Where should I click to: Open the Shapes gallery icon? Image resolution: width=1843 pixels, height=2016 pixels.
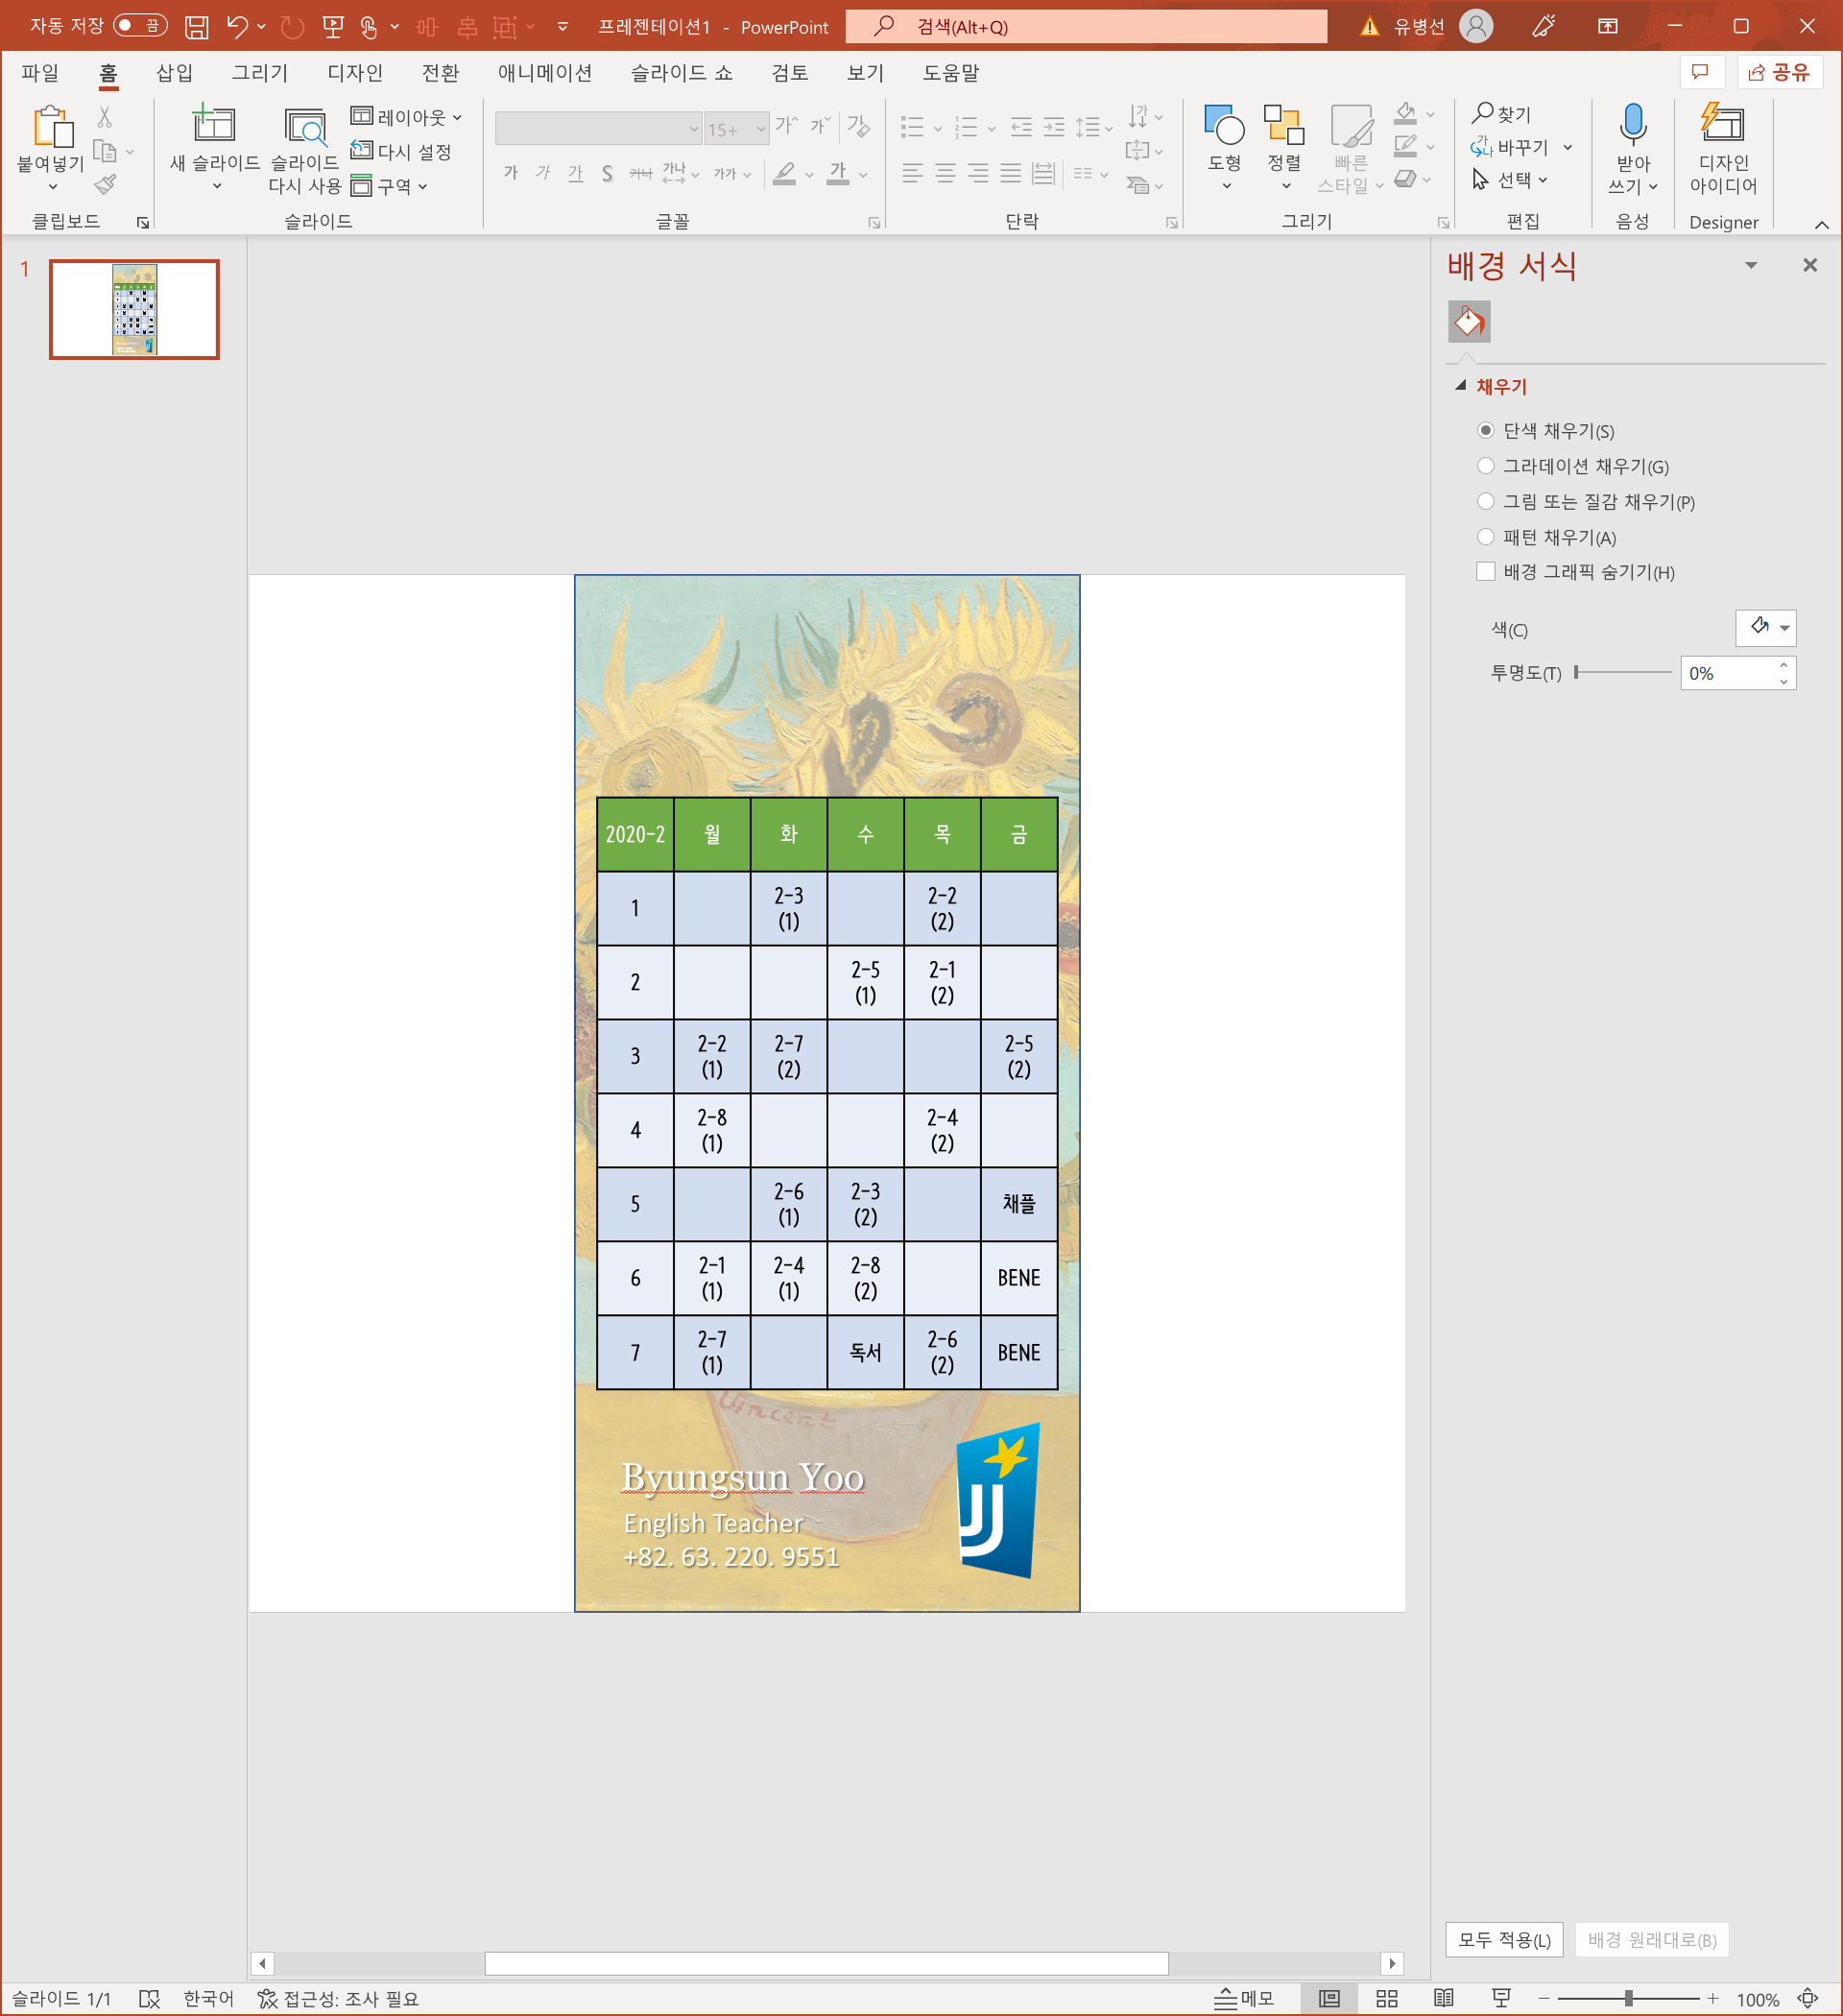1224,126
